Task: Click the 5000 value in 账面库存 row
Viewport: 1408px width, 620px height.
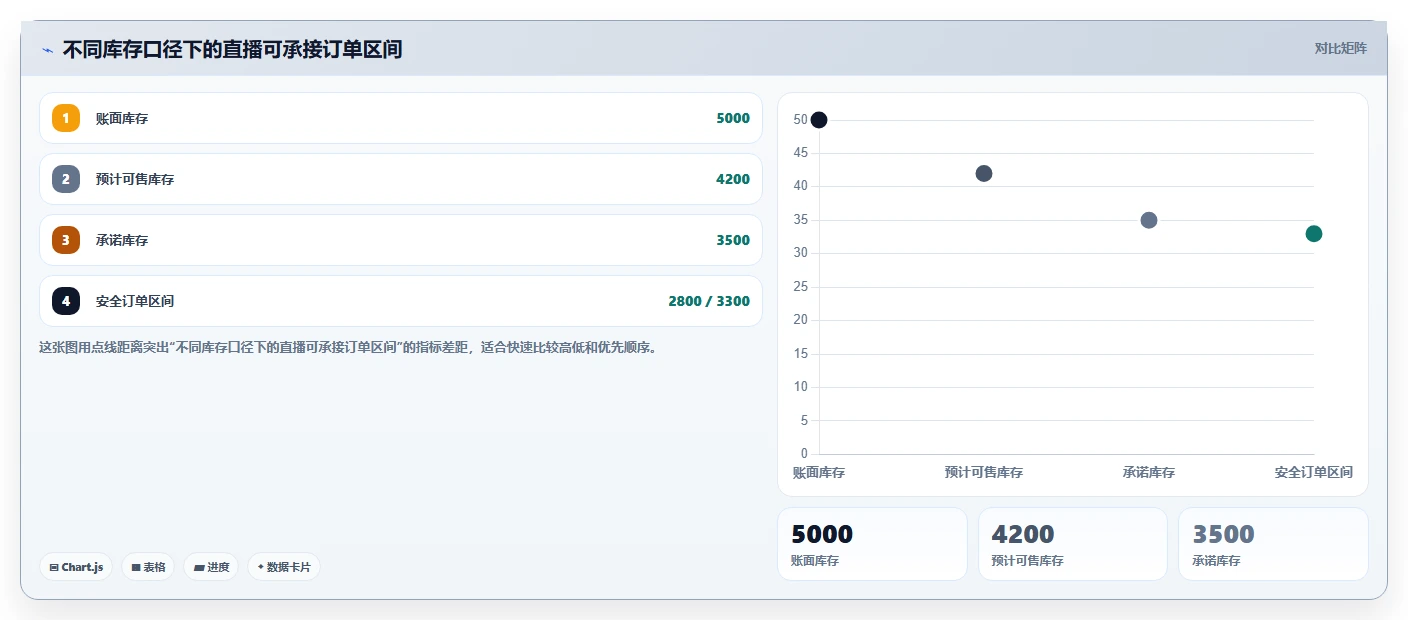Action: pos(733,118)
